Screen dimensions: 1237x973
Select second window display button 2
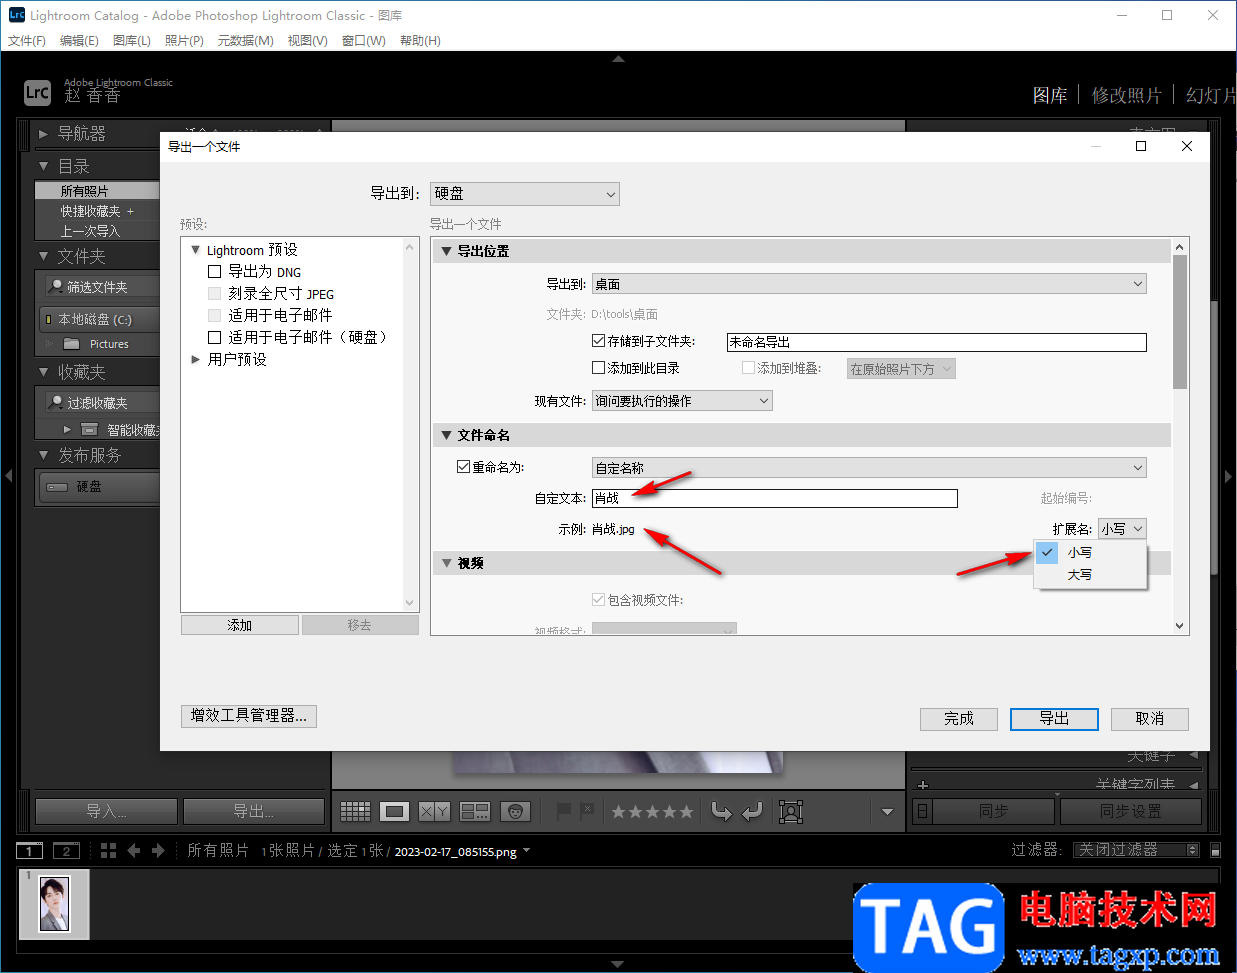point(66,851)
